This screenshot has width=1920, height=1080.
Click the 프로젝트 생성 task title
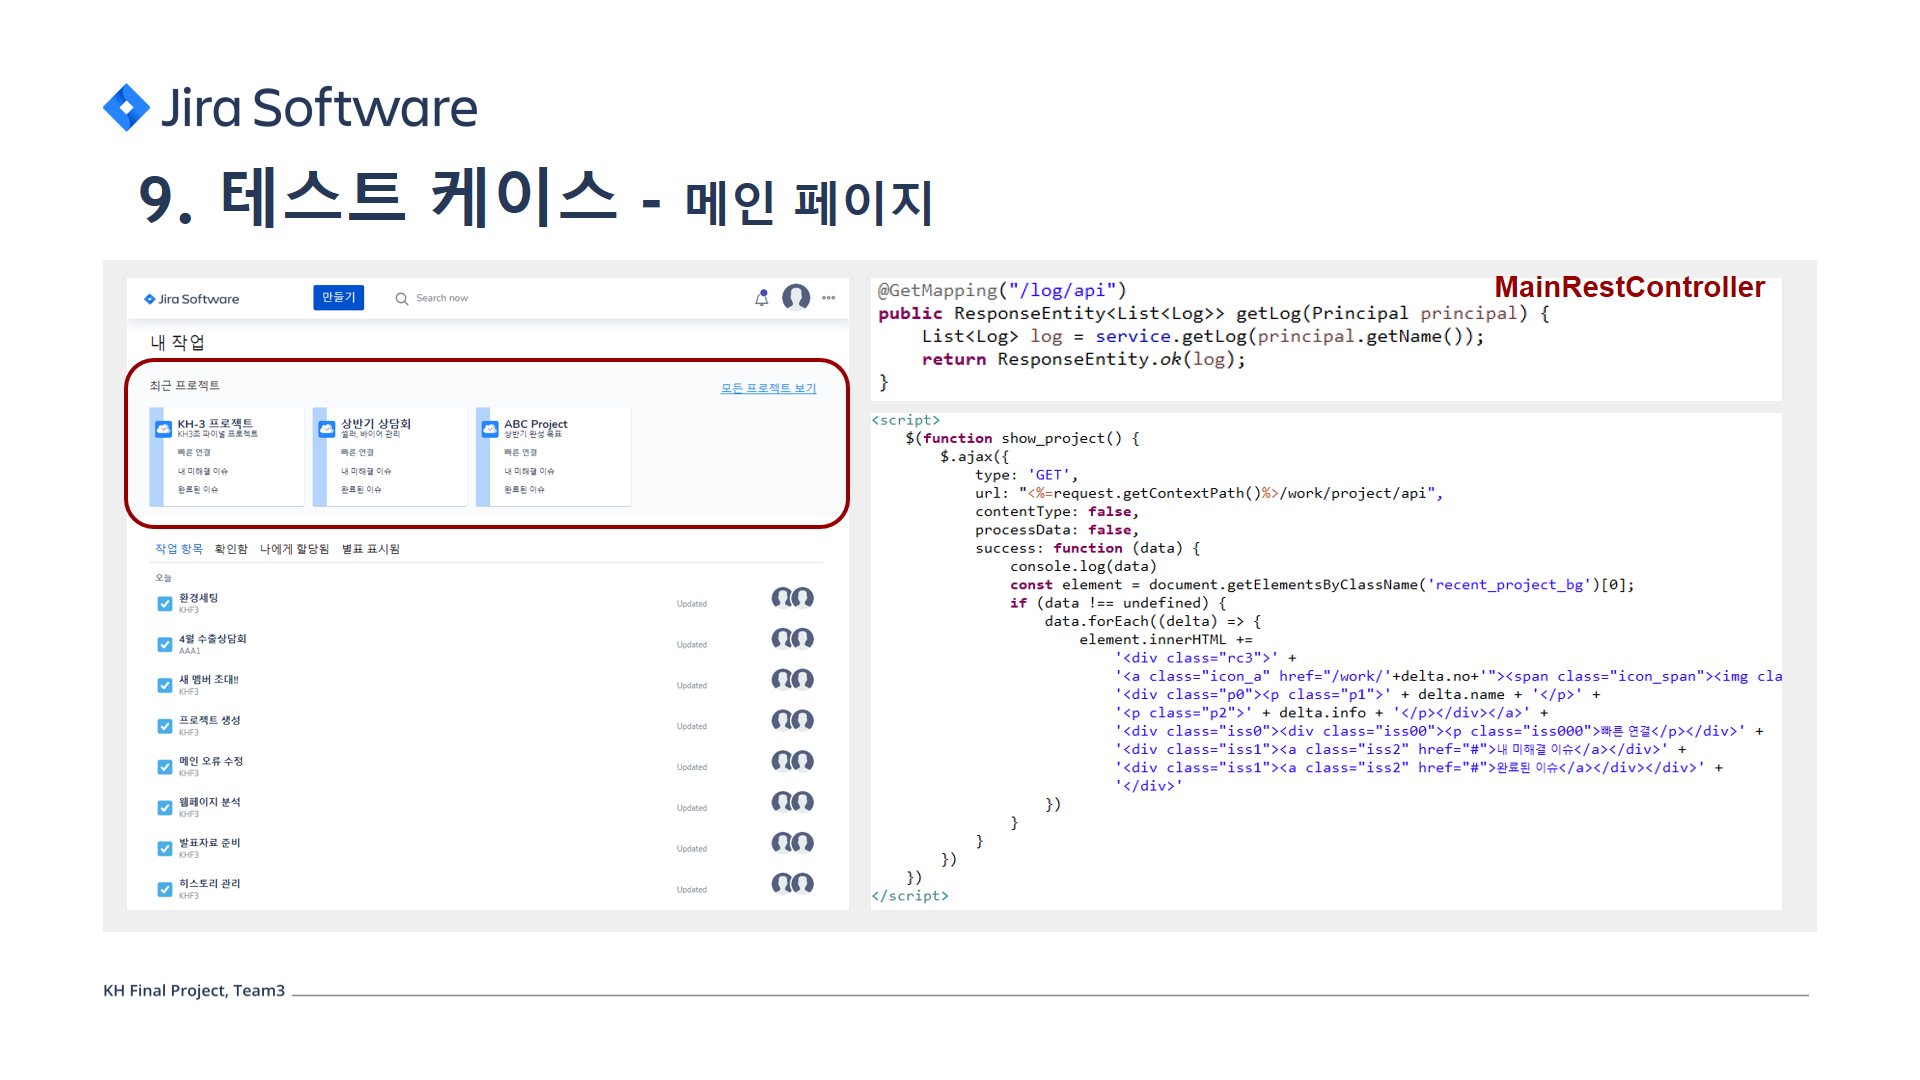click(210, 721)
